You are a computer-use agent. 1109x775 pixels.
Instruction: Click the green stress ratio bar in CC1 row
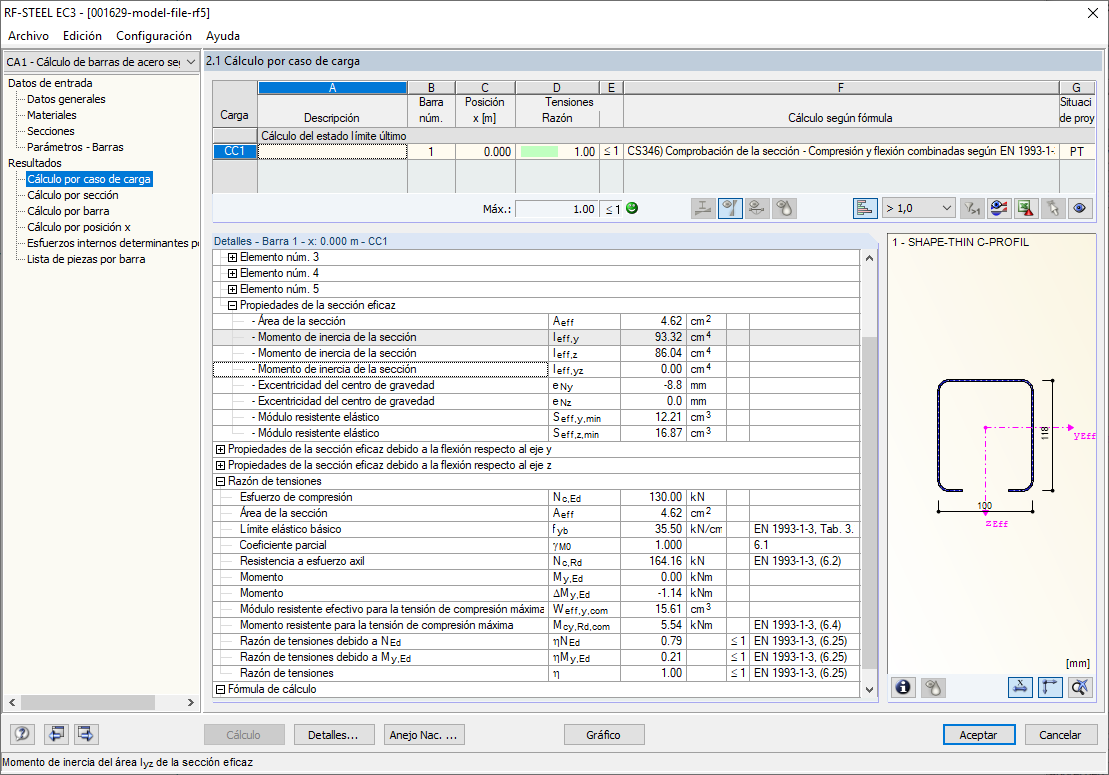pyautogui.click(x=539, y=151)
